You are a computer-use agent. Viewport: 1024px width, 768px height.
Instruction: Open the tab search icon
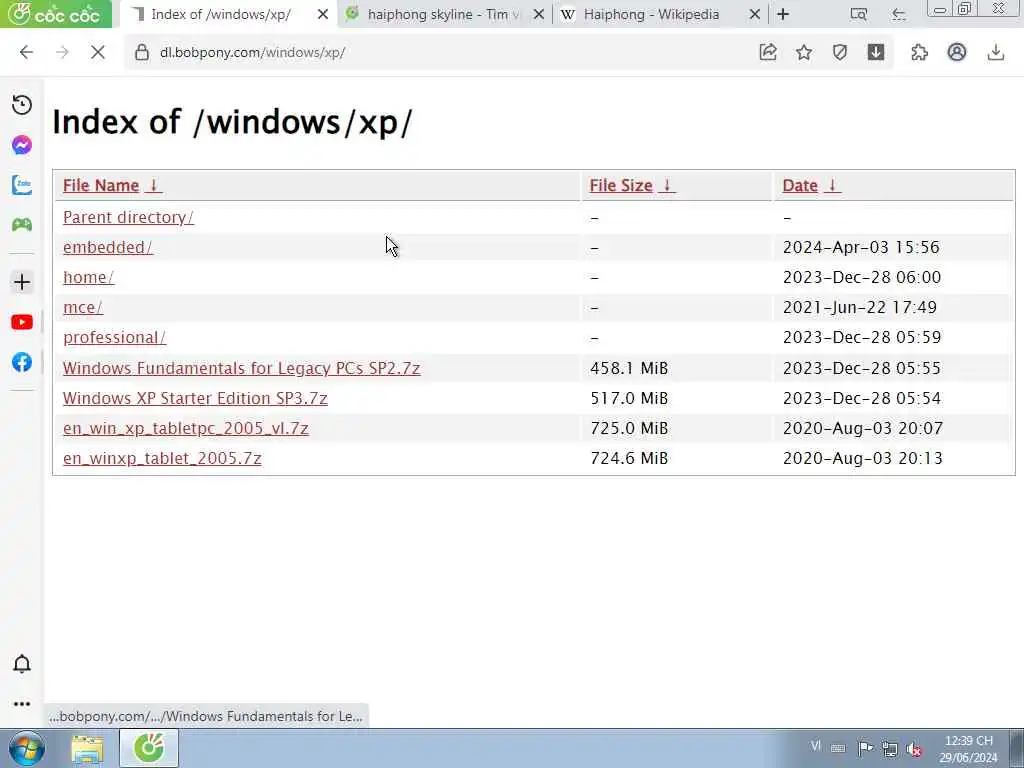tap(859, 14)
